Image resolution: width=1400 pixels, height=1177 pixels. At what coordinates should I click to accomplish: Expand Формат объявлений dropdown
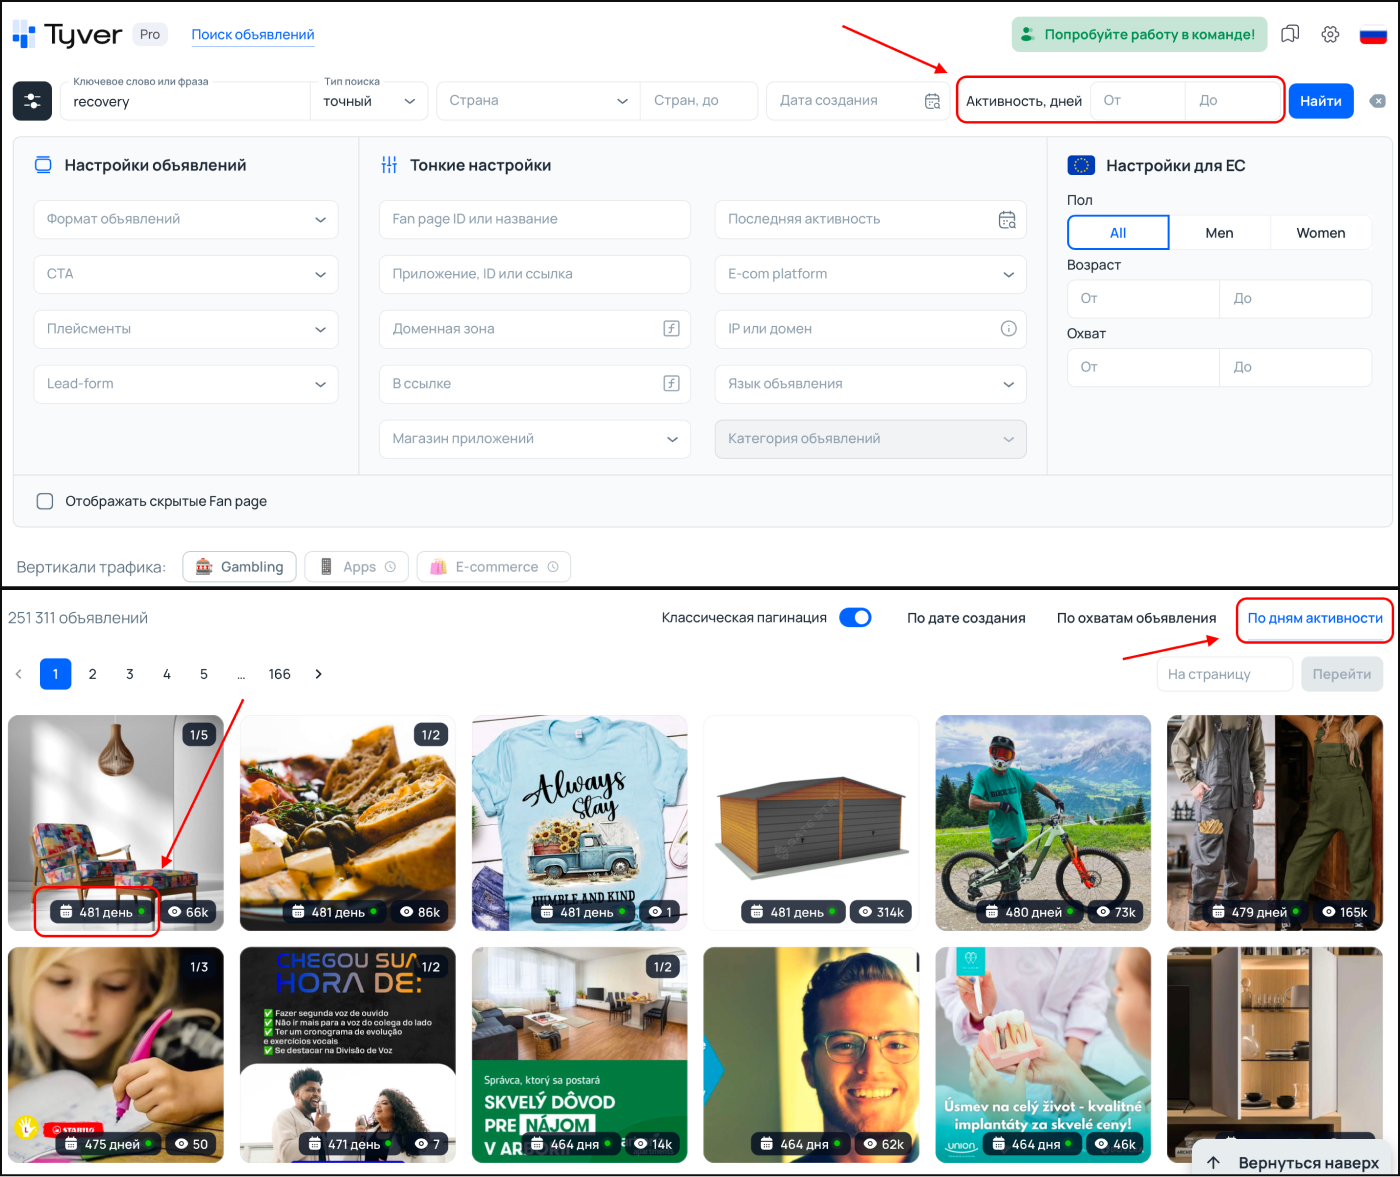[x=186, y=220]
